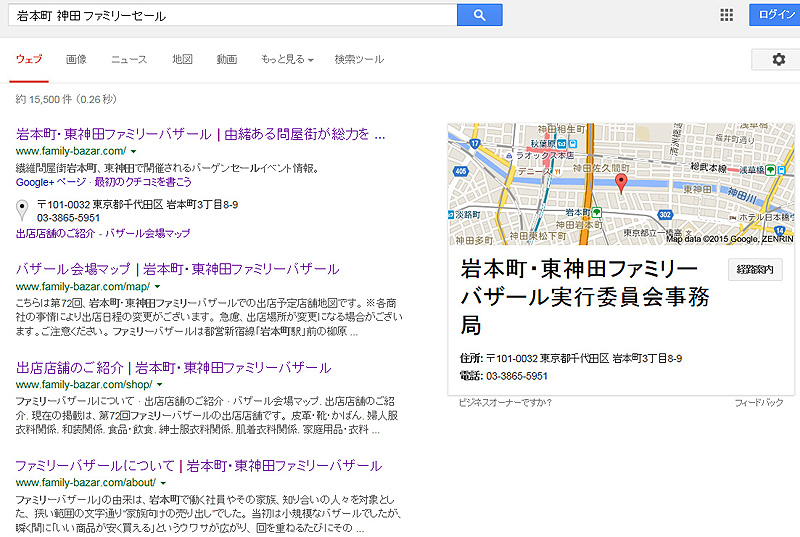
Task: Click the phone number under the first result
Action: (68, 218)
